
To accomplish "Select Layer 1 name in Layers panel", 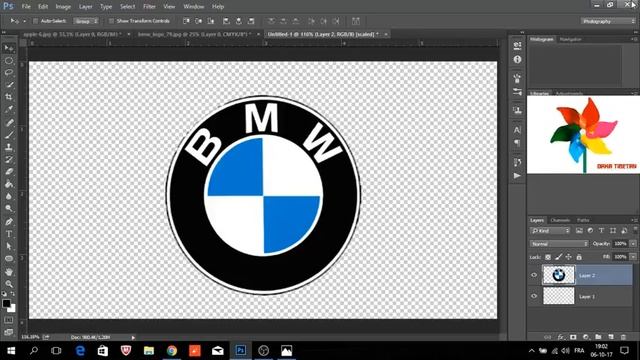I will [587, 297].
